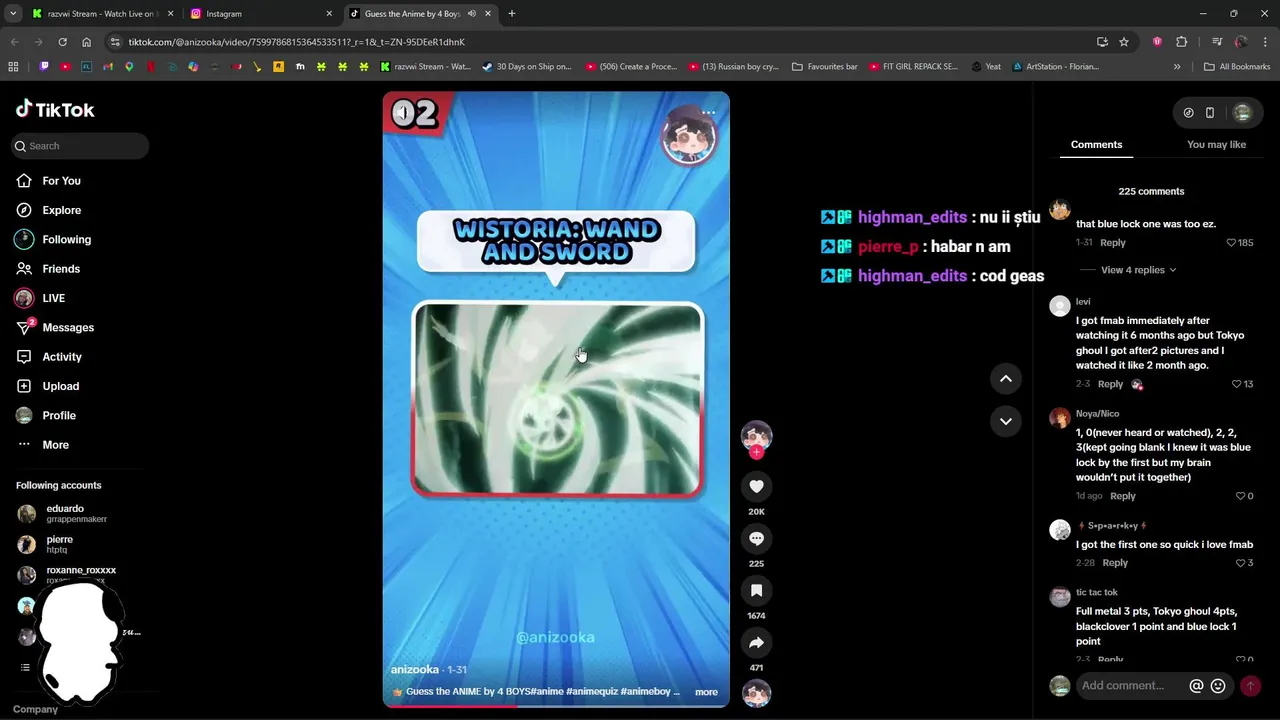Open the video options three-dot menu
This screenshot has width=1280, height=720.
point(708,113)
